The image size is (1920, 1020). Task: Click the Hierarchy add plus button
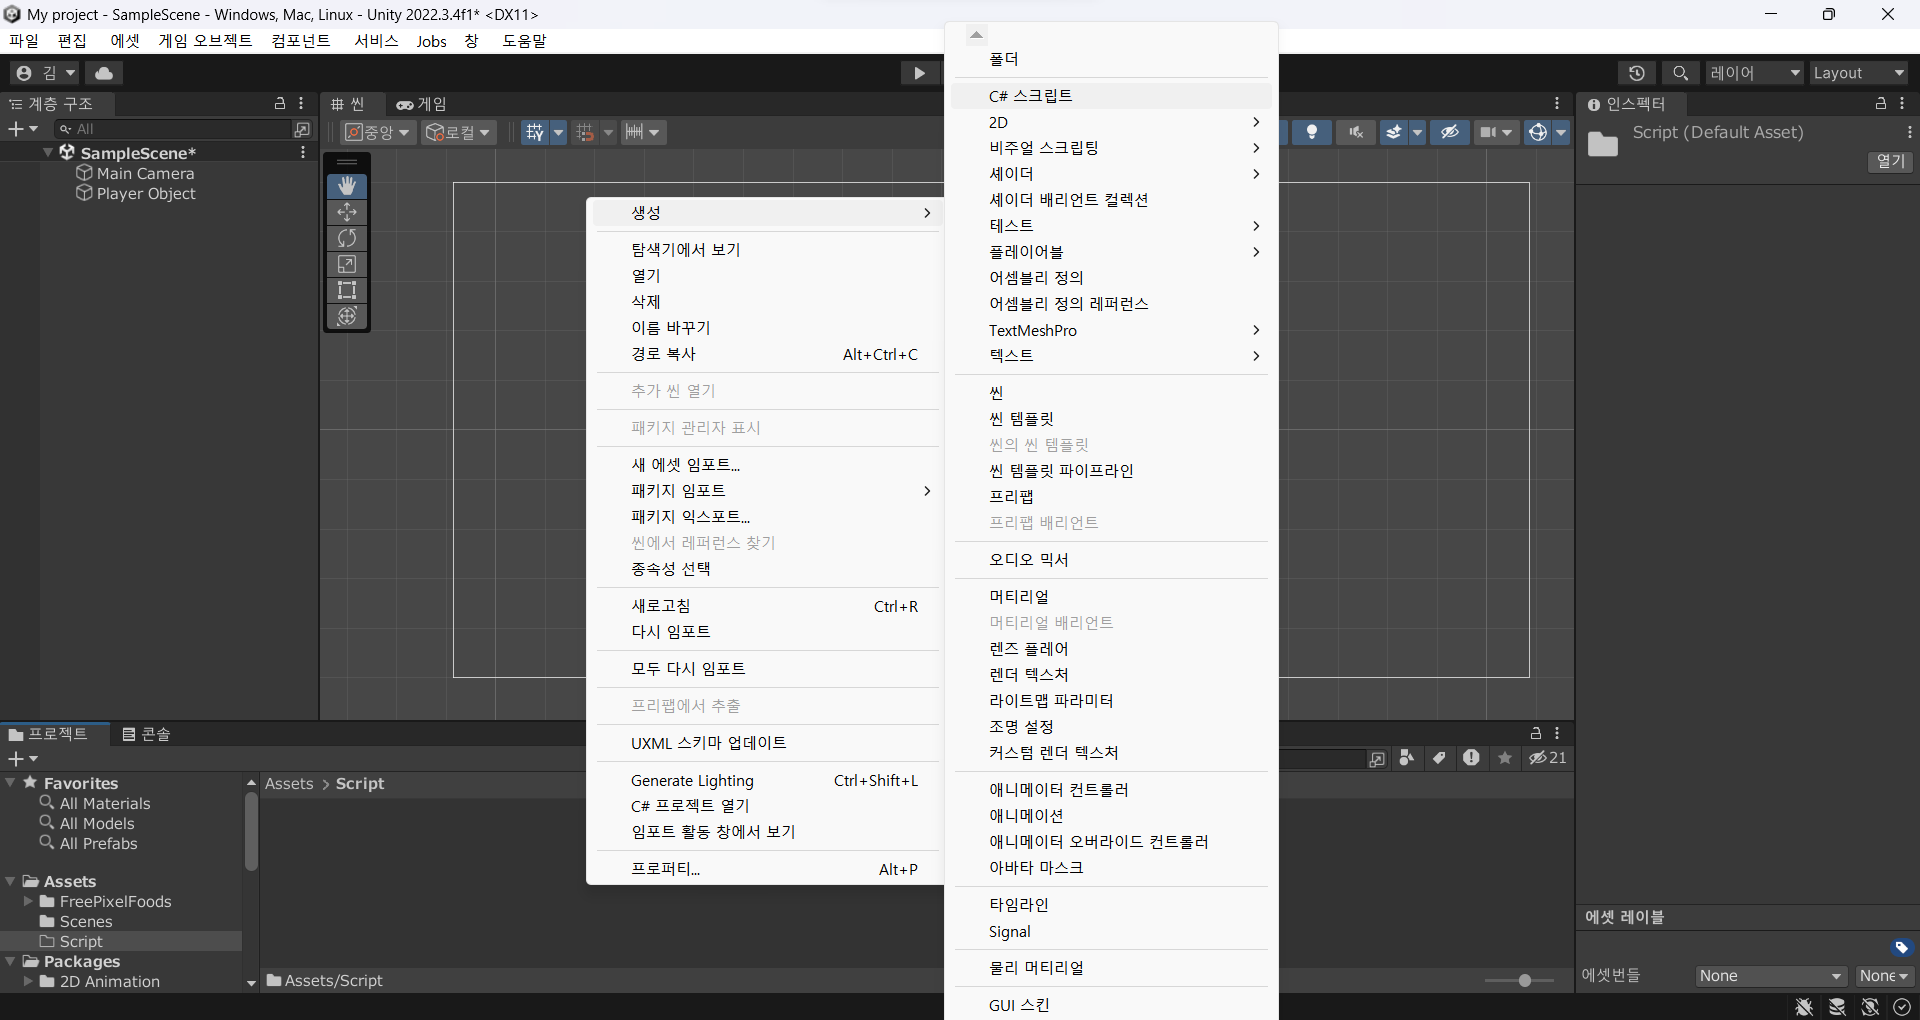pos(22,129)
